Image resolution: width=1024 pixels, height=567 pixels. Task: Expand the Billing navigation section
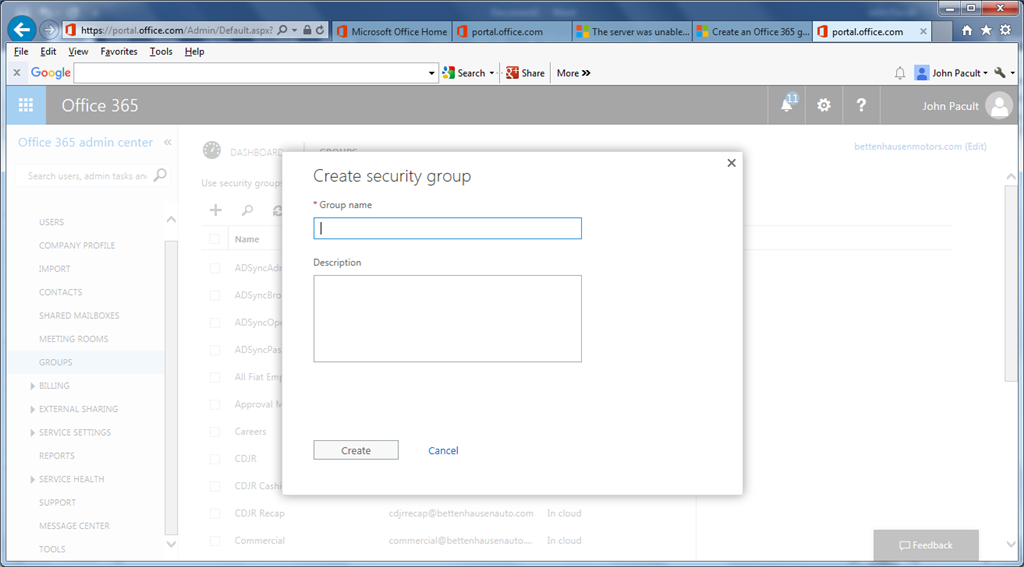tap(33, 386)
